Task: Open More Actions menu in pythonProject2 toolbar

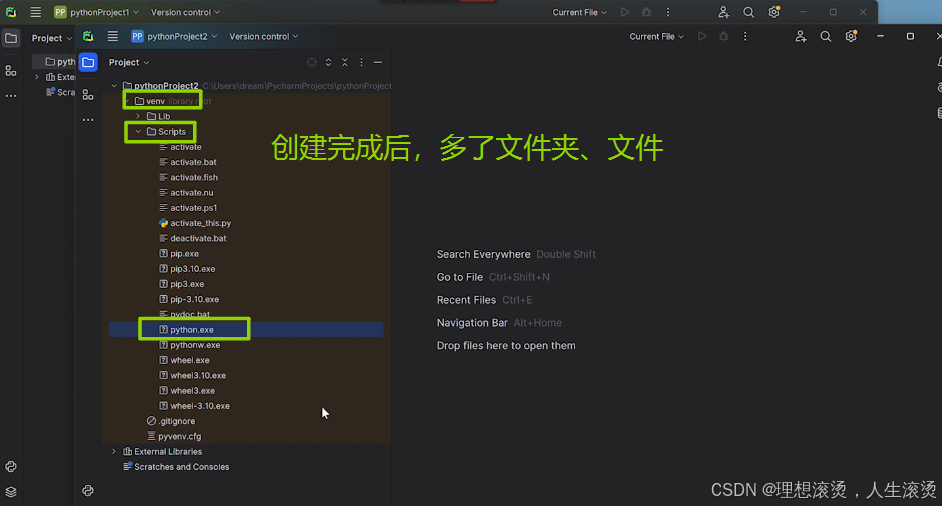Action: [x=745, y=37]
